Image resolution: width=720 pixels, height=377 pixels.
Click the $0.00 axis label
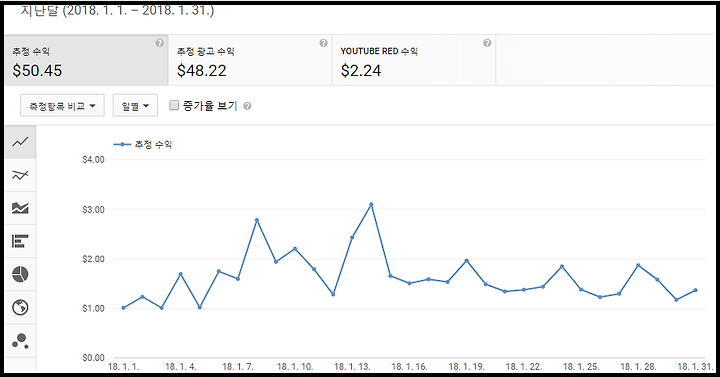coord(93,358)
